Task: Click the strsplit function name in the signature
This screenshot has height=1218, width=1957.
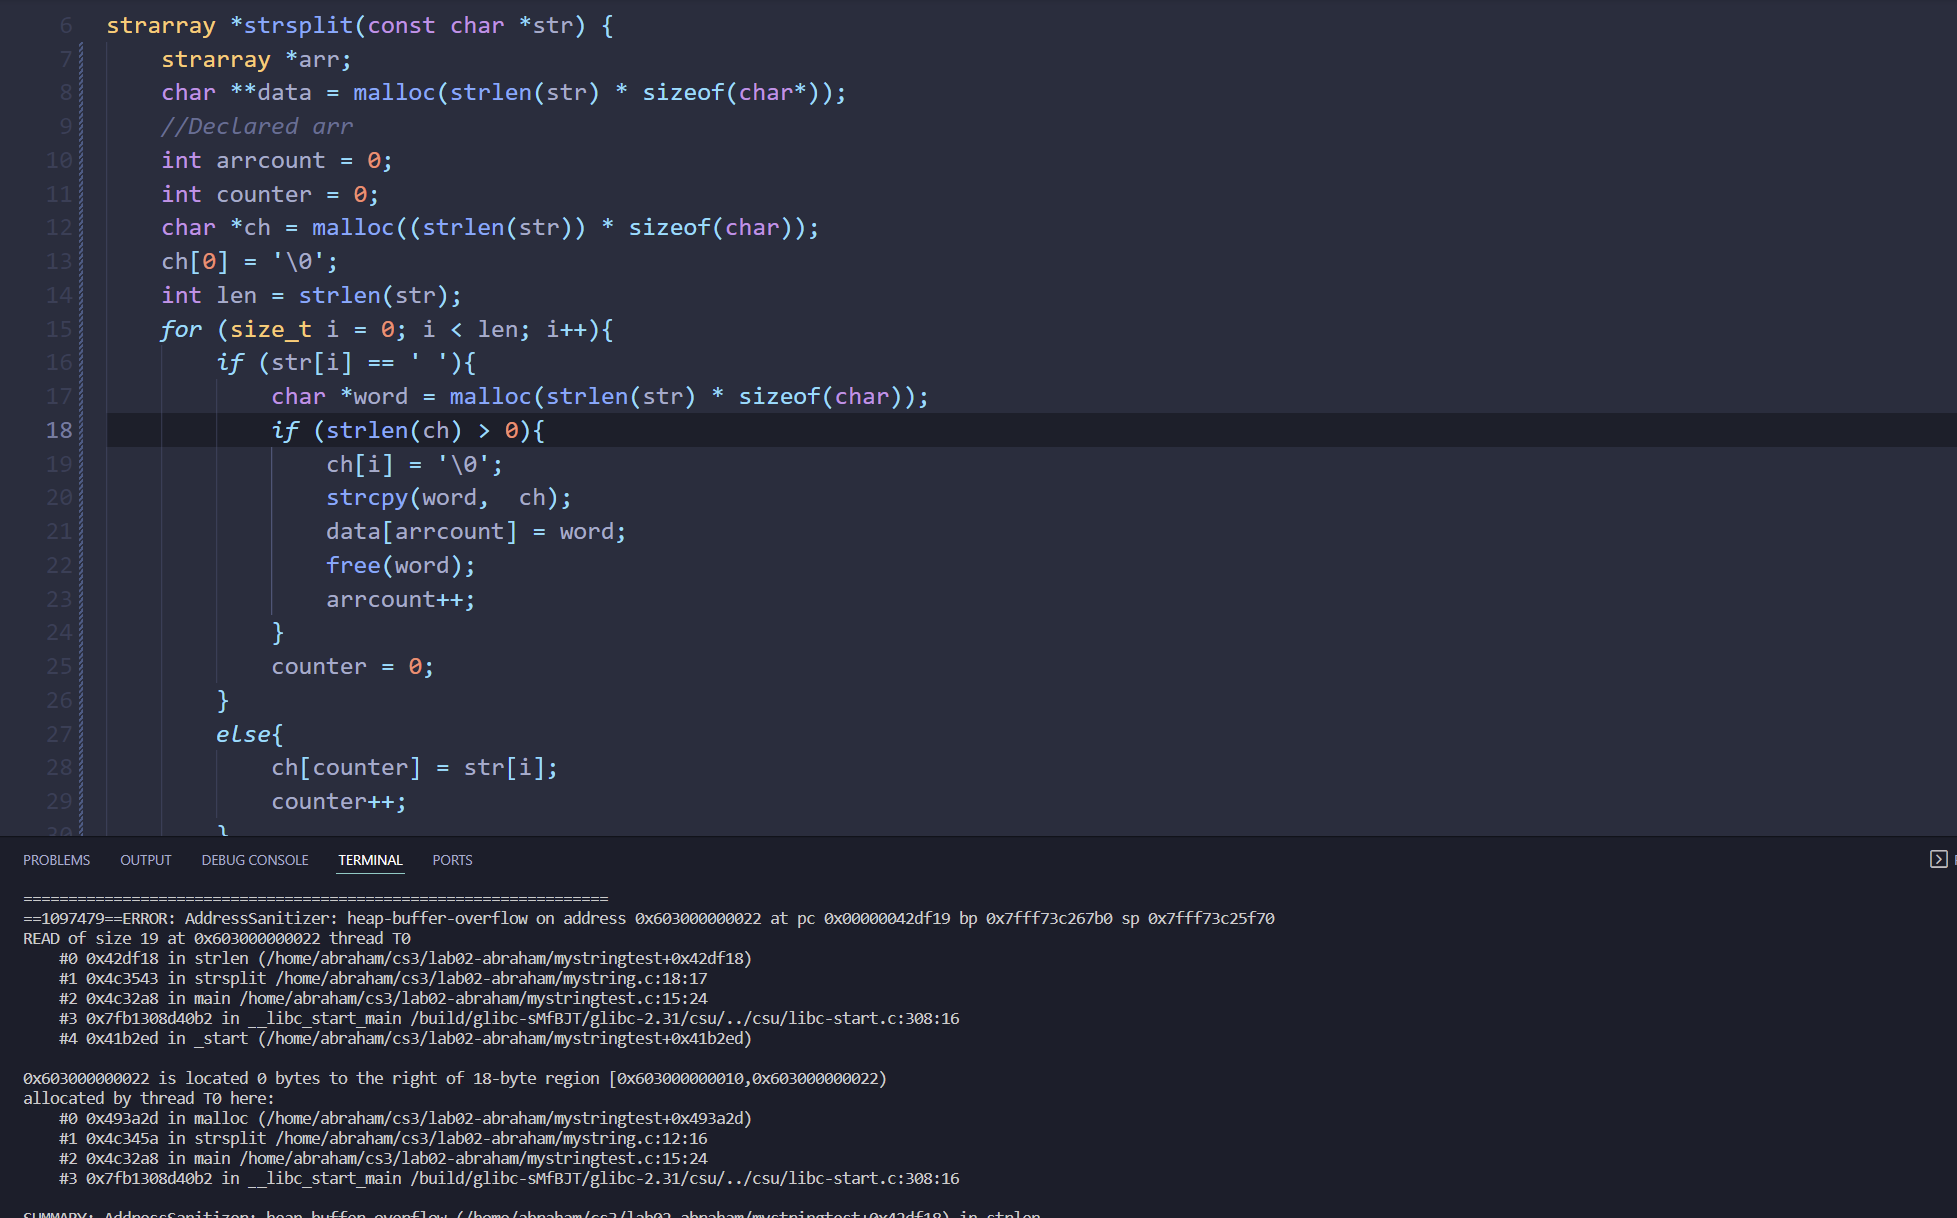Action: click(298, 25)
